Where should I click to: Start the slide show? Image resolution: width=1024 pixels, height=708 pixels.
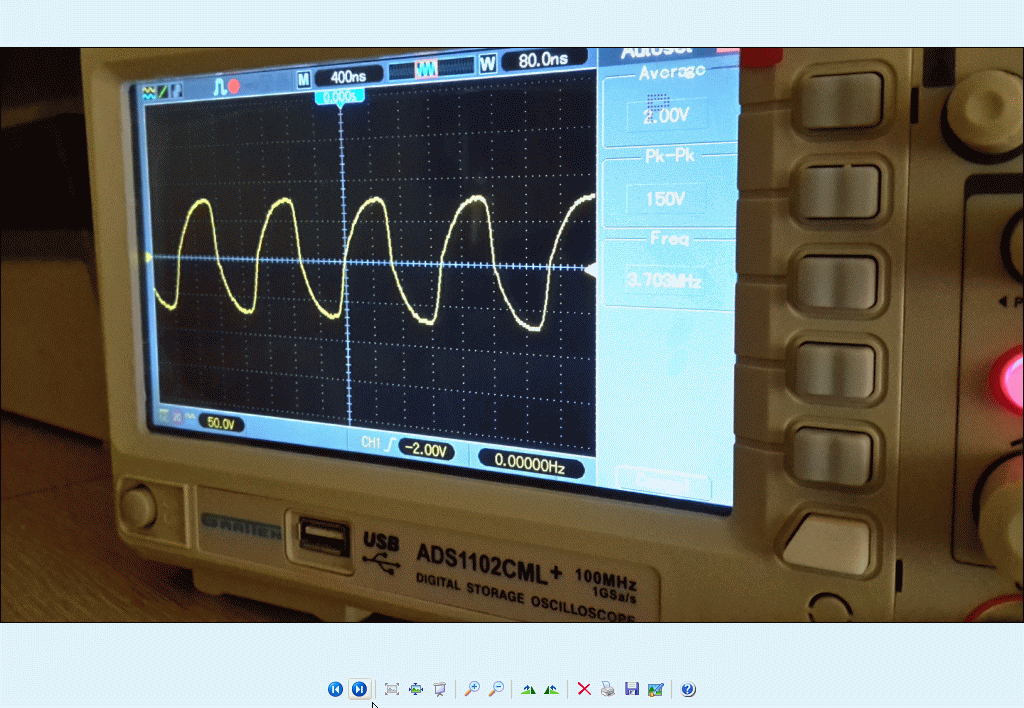tap(439, 689)
